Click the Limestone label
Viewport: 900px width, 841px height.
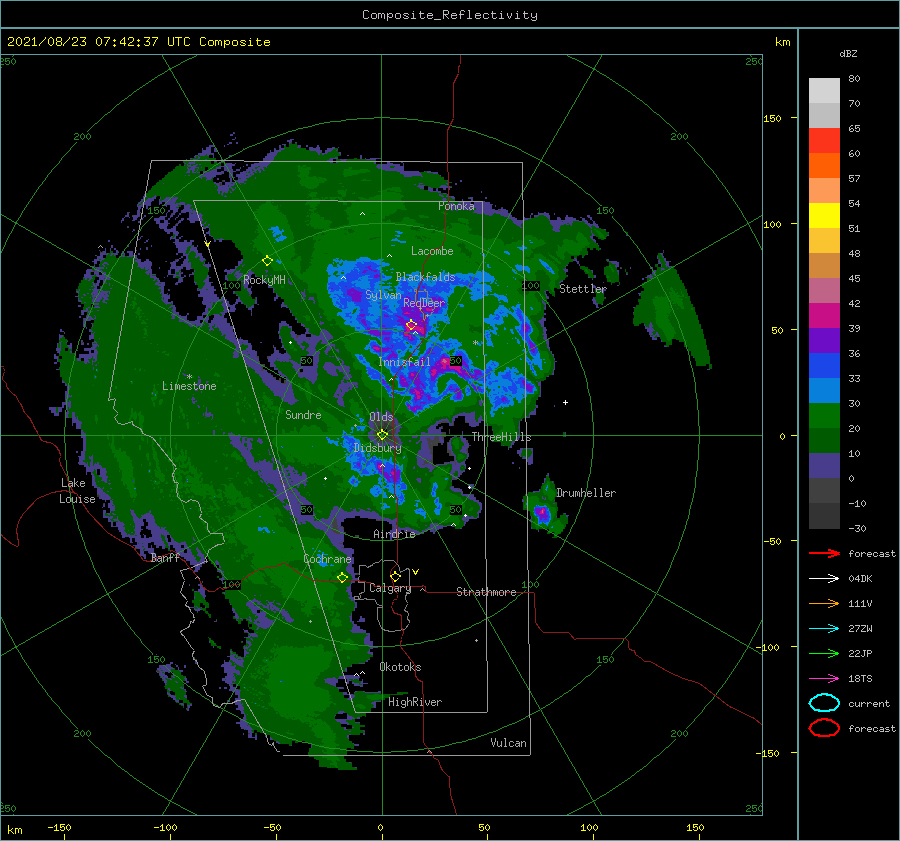click(x=189, y=386)
